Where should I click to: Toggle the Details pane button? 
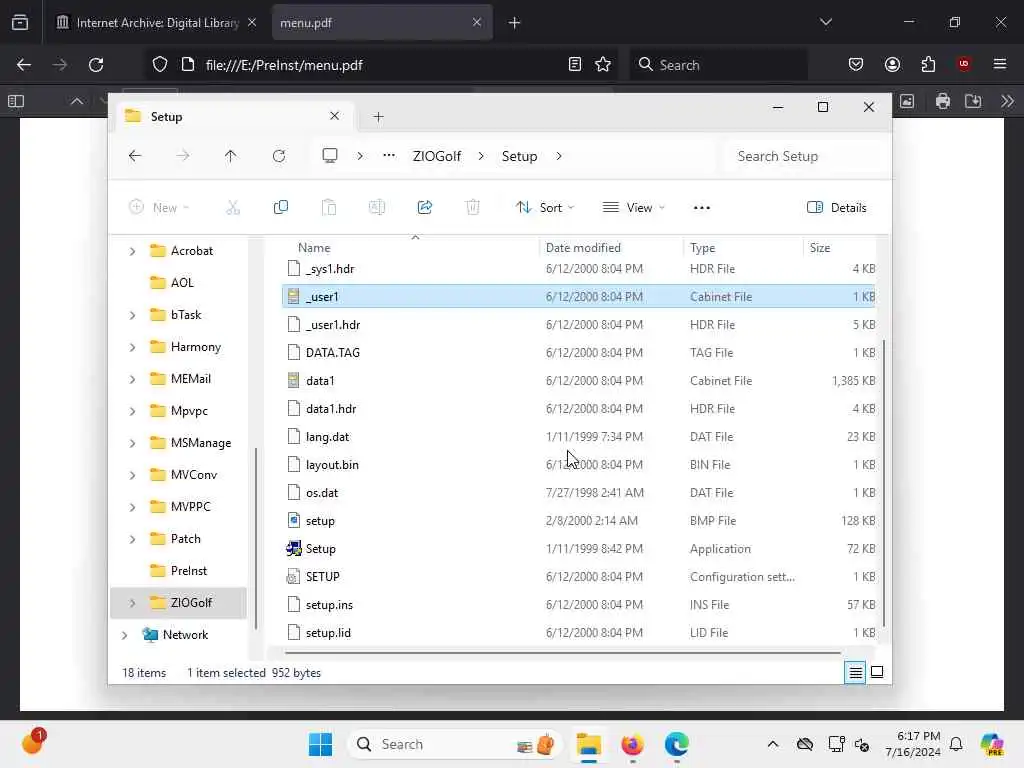(837, 208)
